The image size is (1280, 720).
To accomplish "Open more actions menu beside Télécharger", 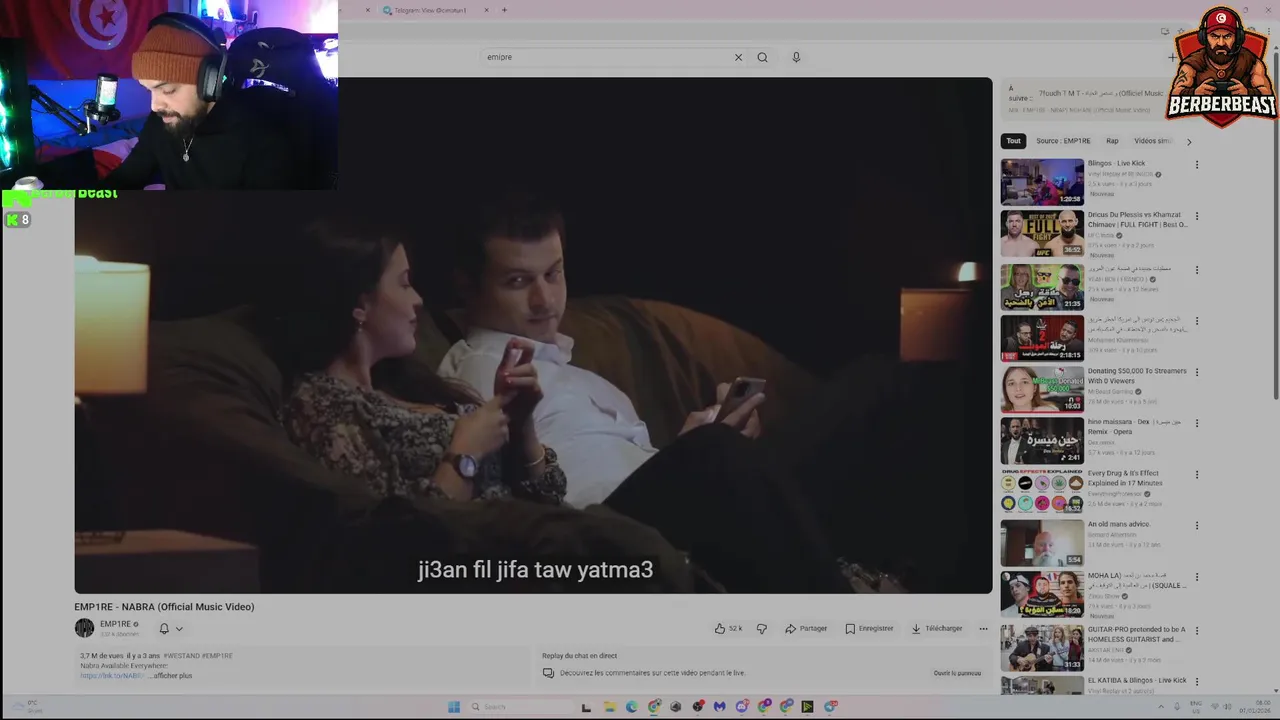I will [x=983, y=629].
